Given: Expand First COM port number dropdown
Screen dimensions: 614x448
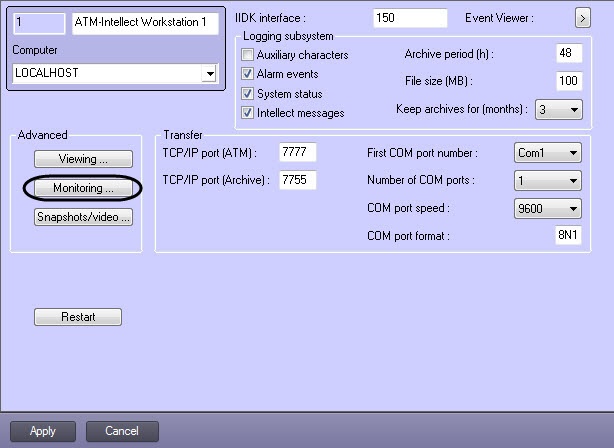Looking at the screenshot, I should pos(548,153).
